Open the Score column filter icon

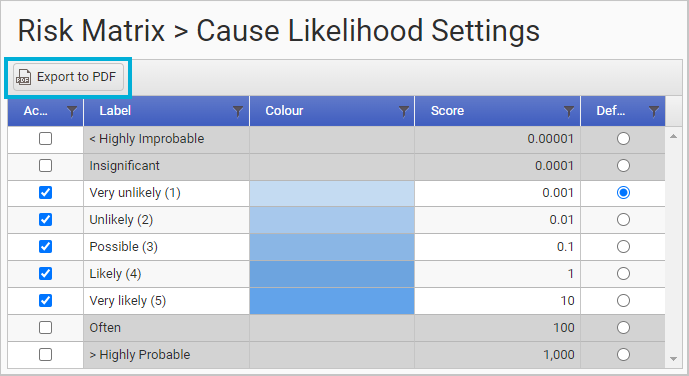pyautogui.click(x=569, y=111)
